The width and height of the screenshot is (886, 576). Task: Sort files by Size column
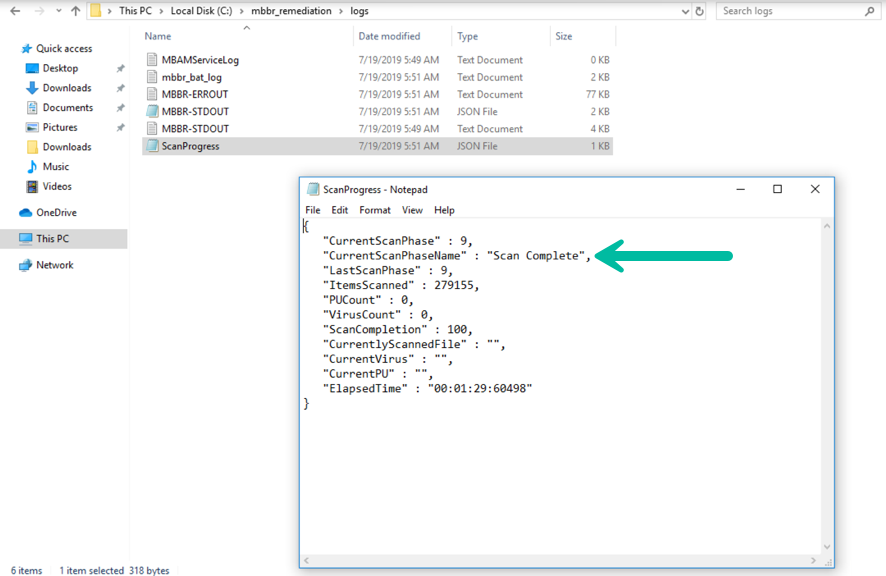tap(563, 36)
